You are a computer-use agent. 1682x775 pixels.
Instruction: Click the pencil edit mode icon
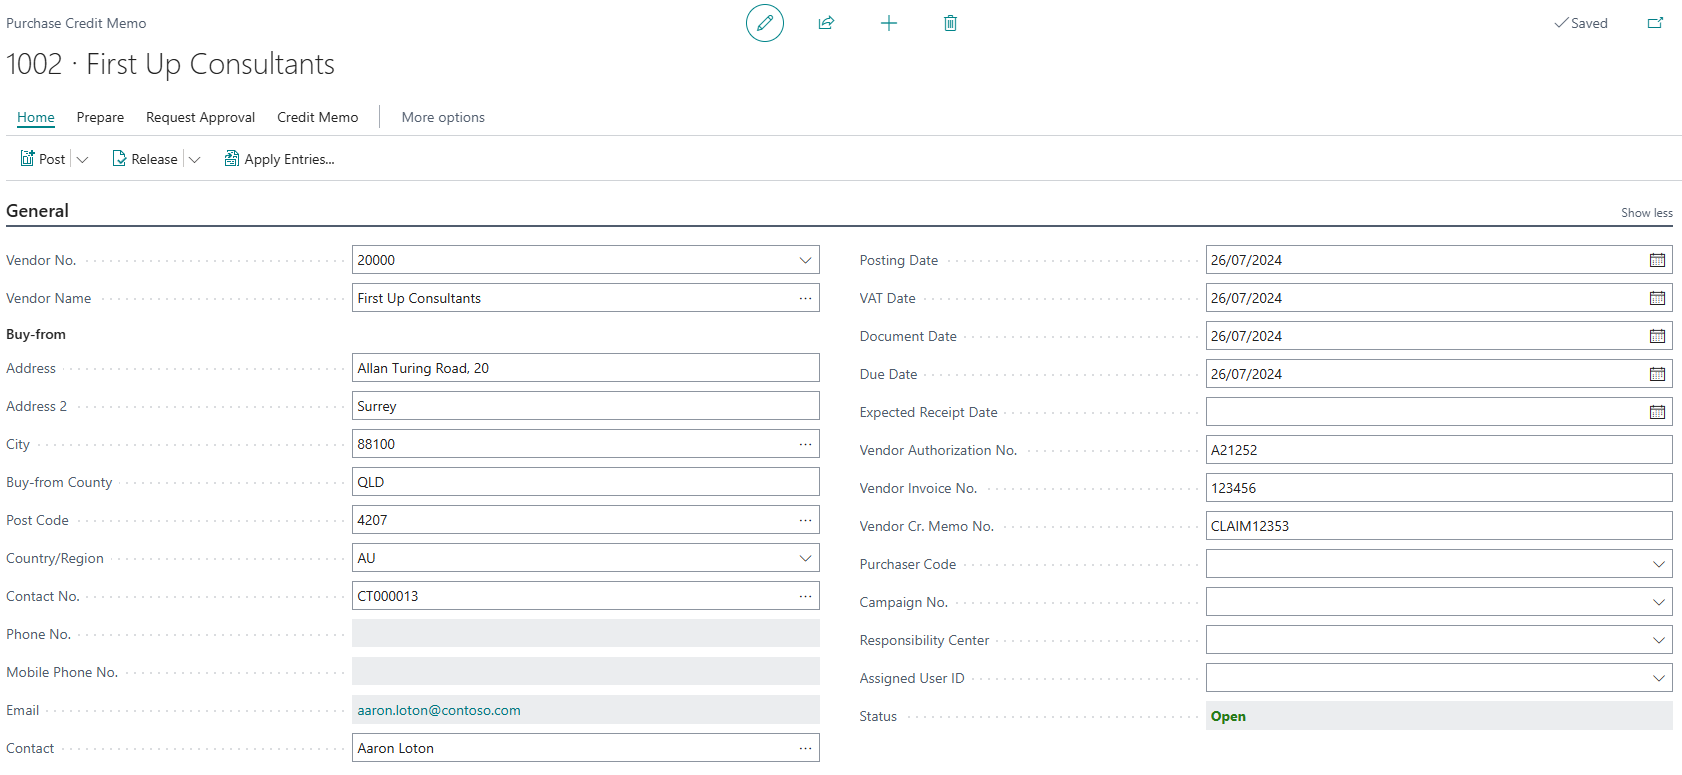765,23
